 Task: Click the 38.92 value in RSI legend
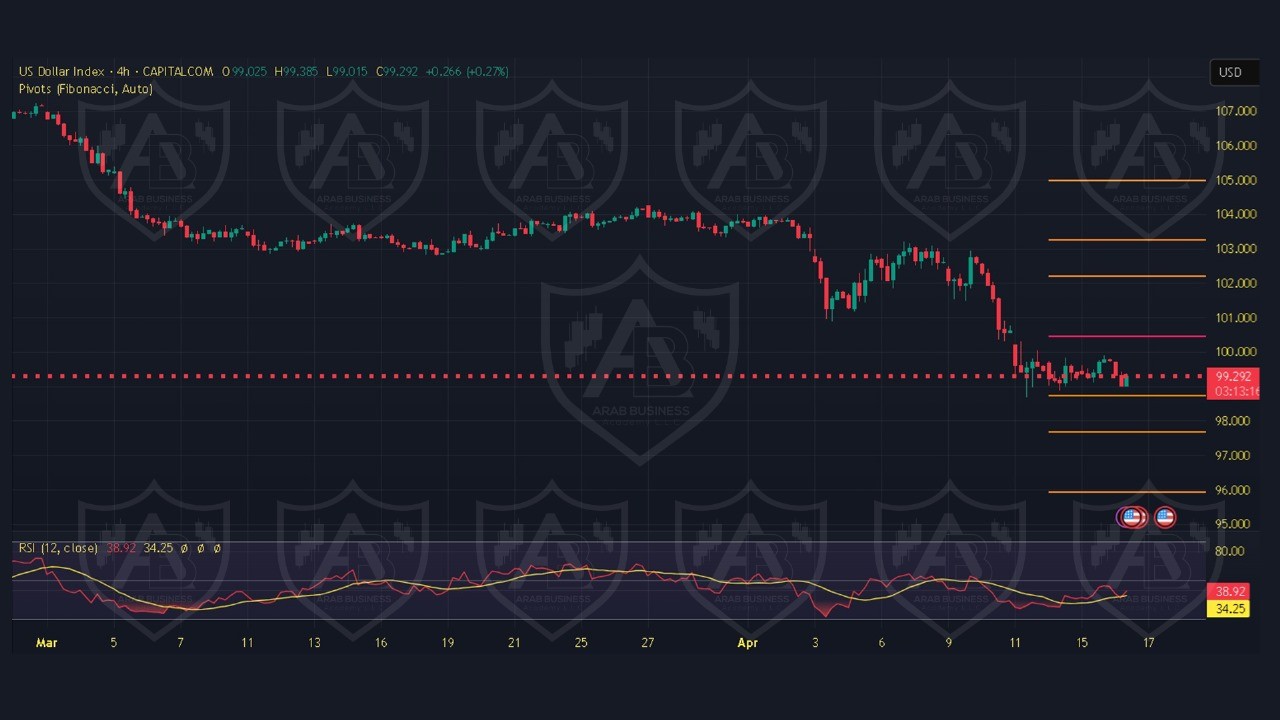[122, 548]
